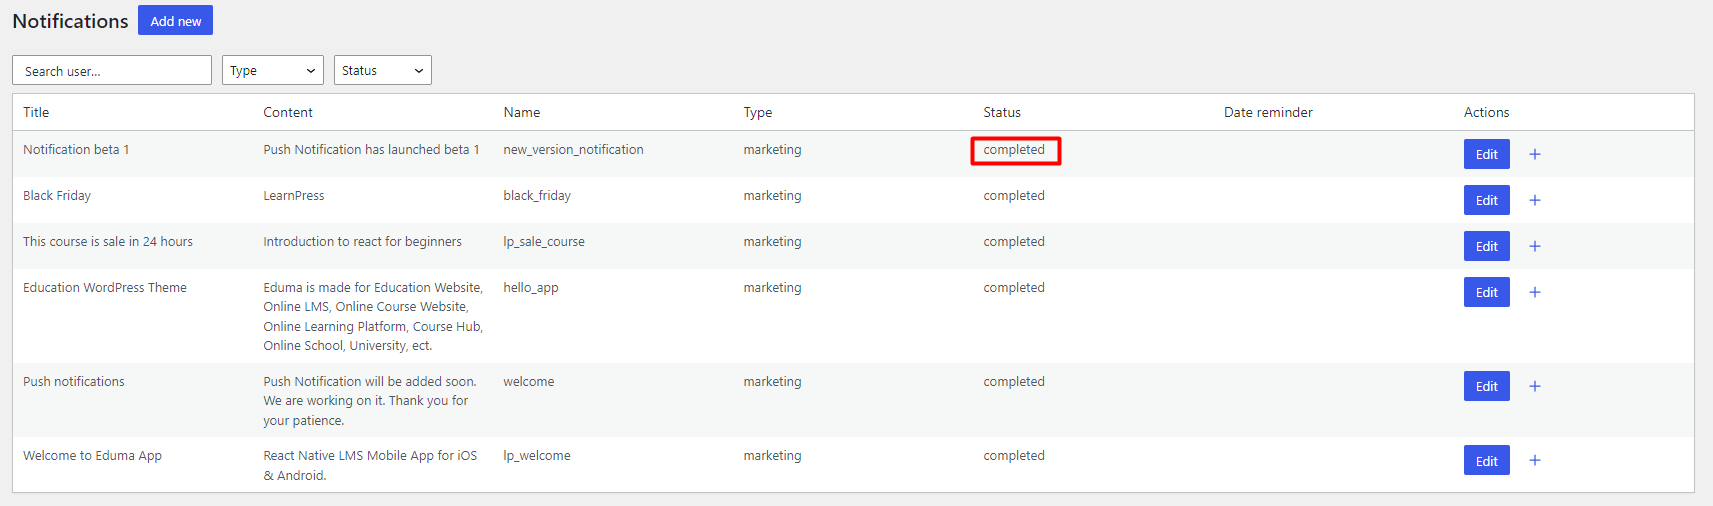Click plus icon for Welcome to Eduma App
The height and width of the screenshot is (506, 1713).
click(1535, 460)
